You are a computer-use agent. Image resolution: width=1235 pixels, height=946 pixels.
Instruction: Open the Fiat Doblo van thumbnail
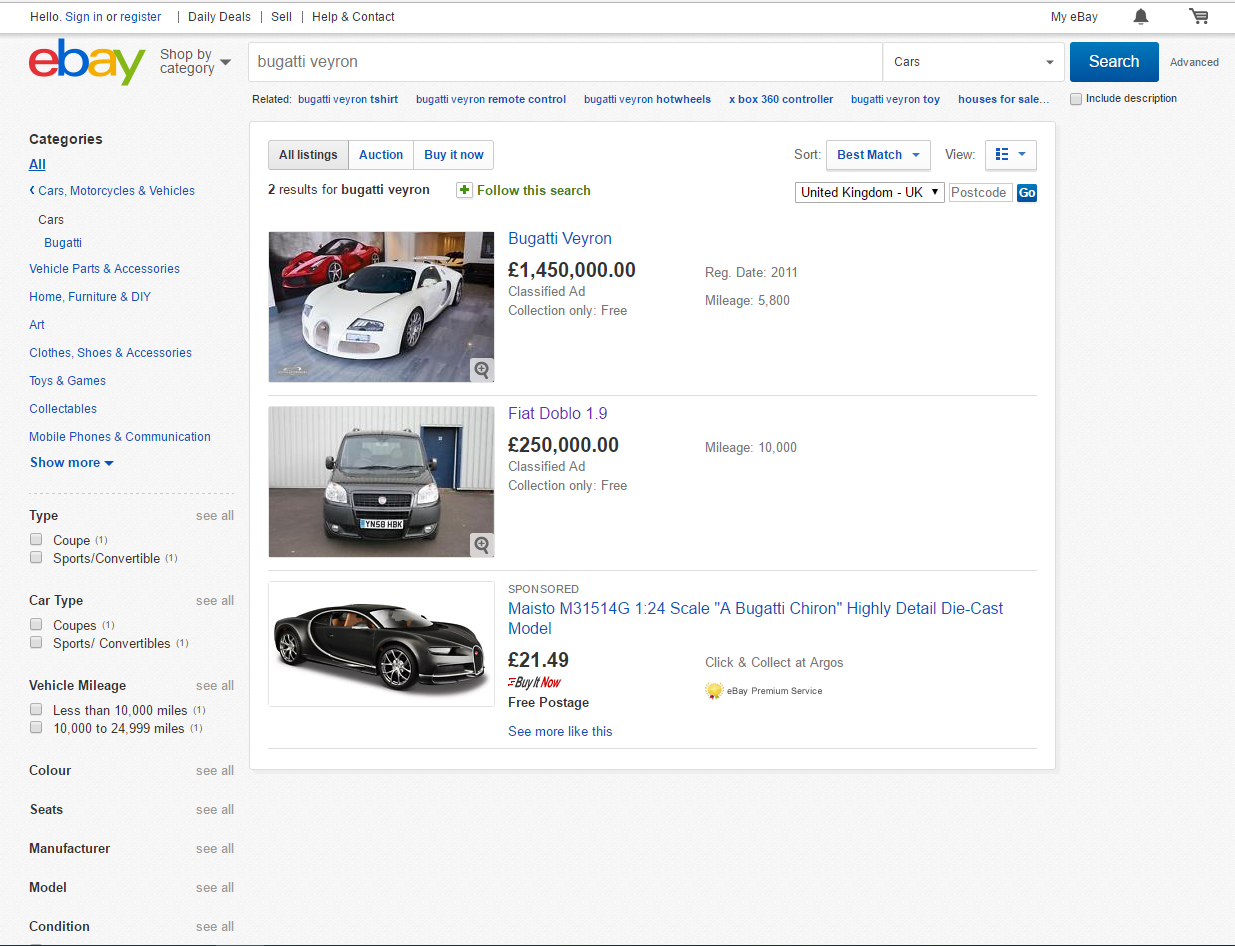381,482
